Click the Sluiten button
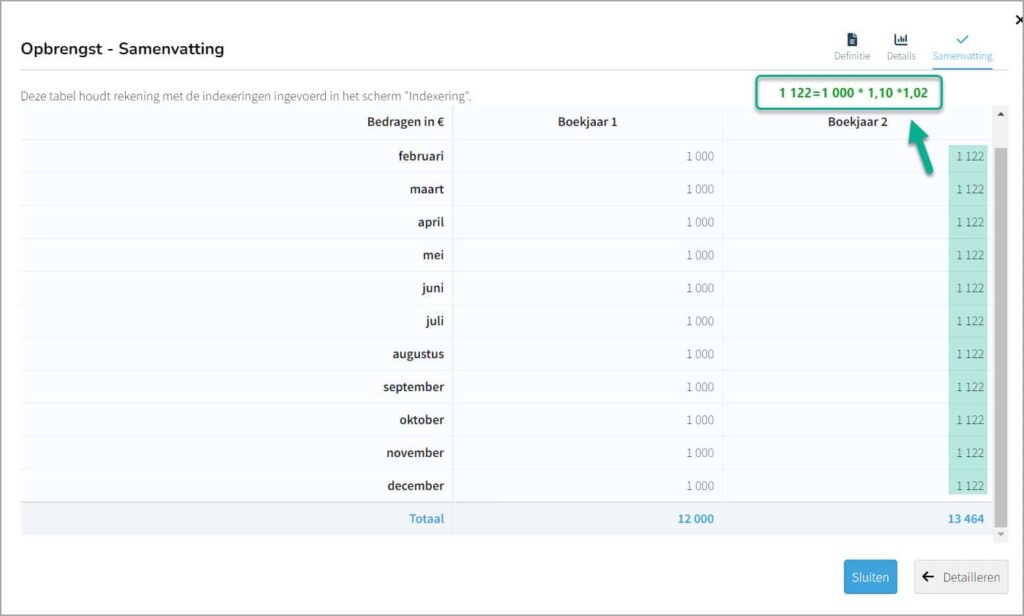The image size is (1024, 616). pyautogui.click(x=870, y=577)
